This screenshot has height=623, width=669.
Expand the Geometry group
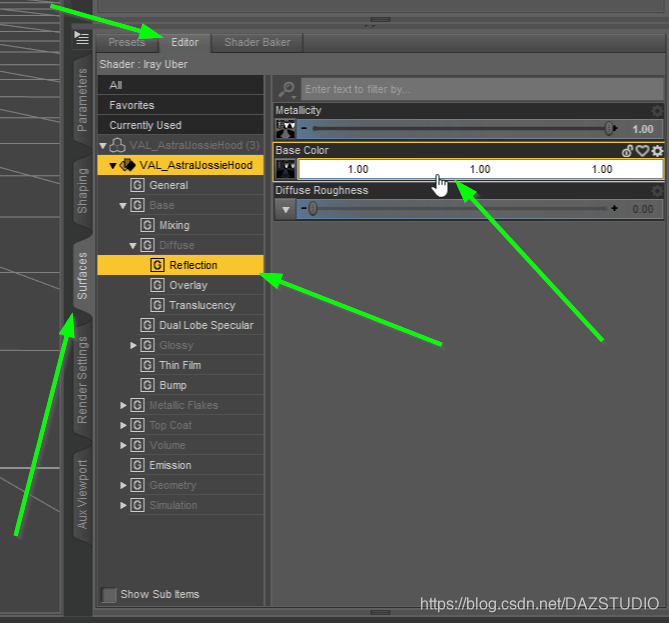pyautogui.click(x=123, y=485)
